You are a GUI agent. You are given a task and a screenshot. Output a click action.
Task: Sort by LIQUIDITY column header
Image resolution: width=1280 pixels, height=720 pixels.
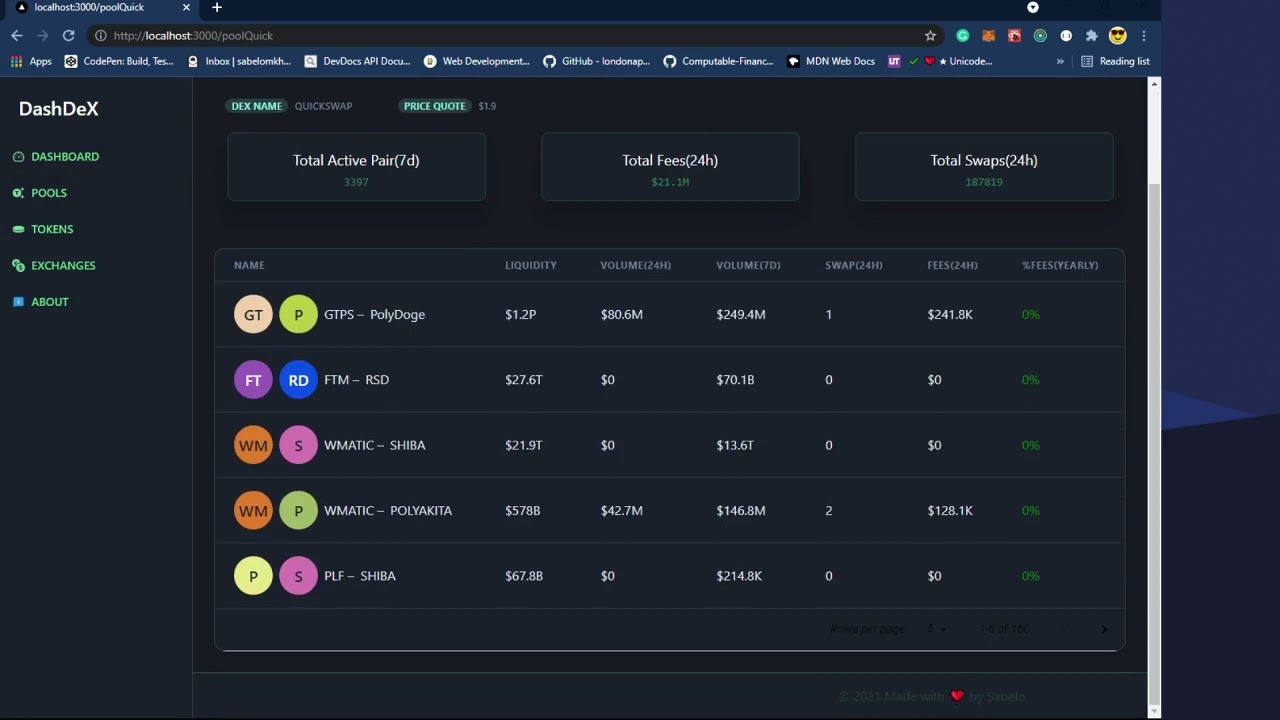(531, 265)
